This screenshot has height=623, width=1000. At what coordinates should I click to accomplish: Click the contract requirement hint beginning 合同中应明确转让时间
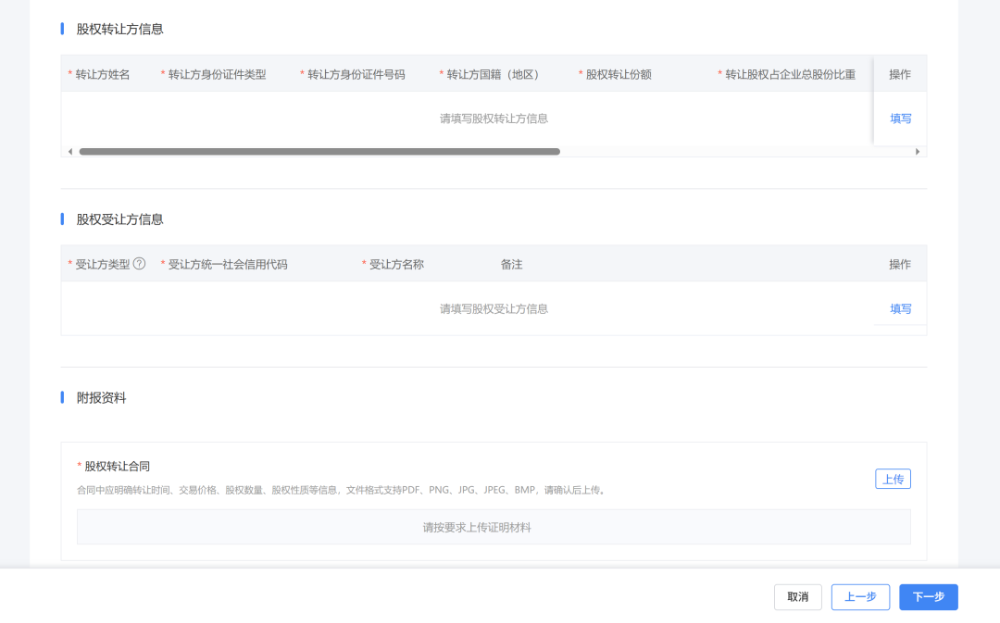(x=342, y=490)
